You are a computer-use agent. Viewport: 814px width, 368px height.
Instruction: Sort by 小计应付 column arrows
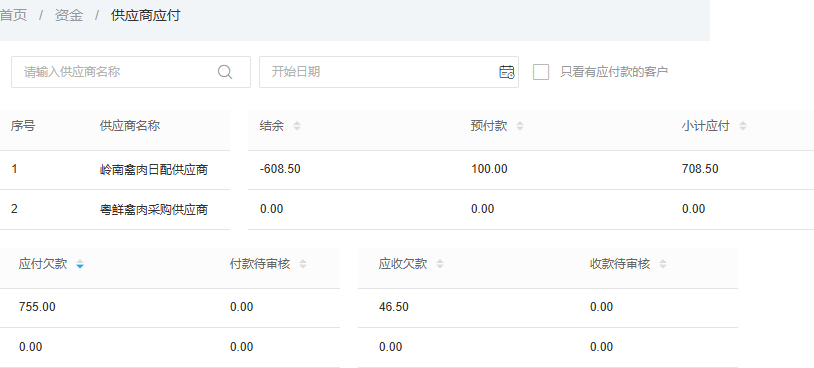743,126
